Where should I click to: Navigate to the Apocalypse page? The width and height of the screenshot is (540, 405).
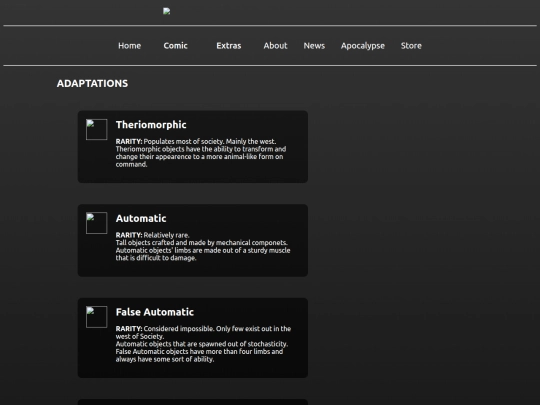[x=363, y=46]
